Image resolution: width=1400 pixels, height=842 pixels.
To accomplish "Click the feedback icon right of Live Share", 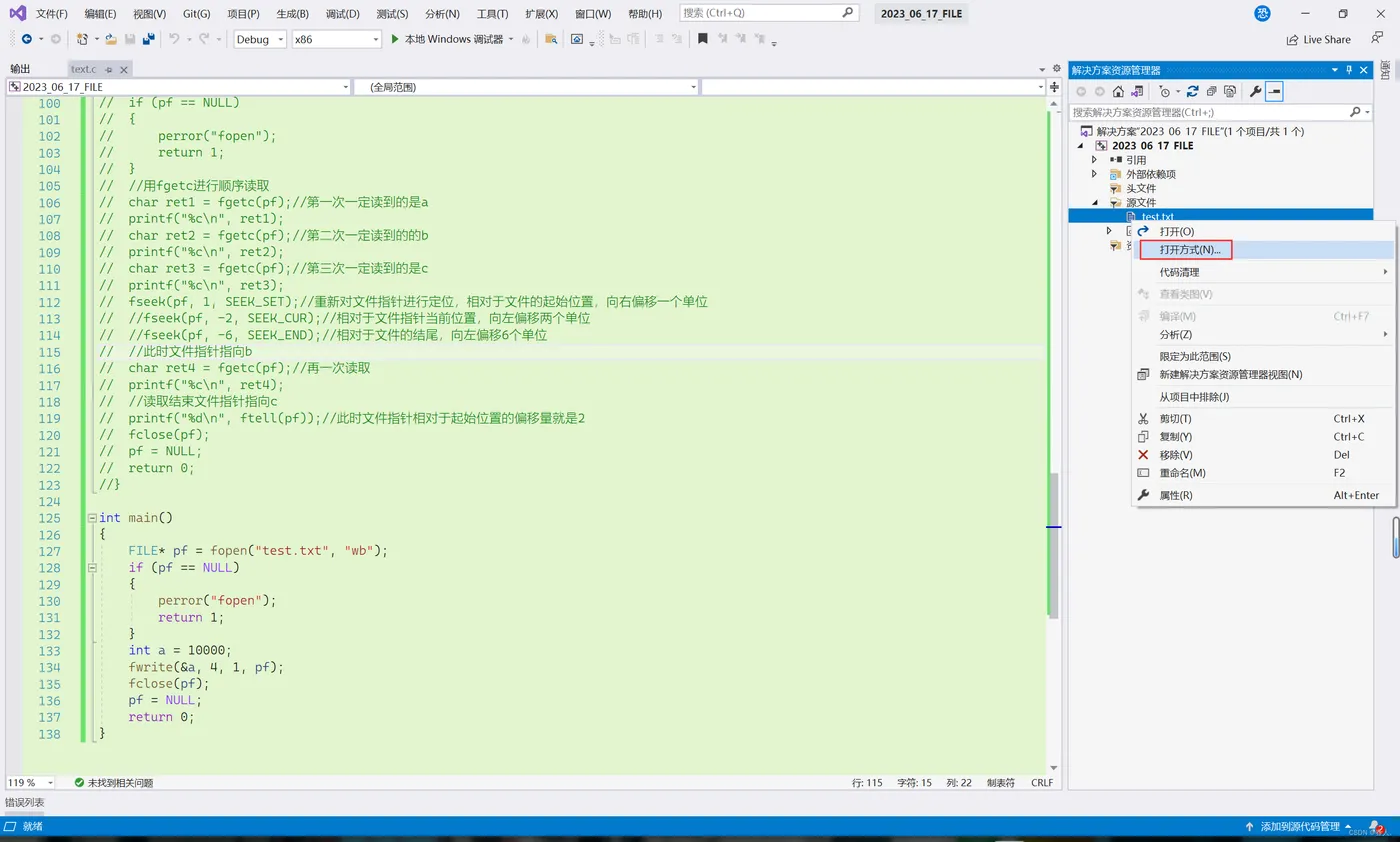I will 1377,39.
